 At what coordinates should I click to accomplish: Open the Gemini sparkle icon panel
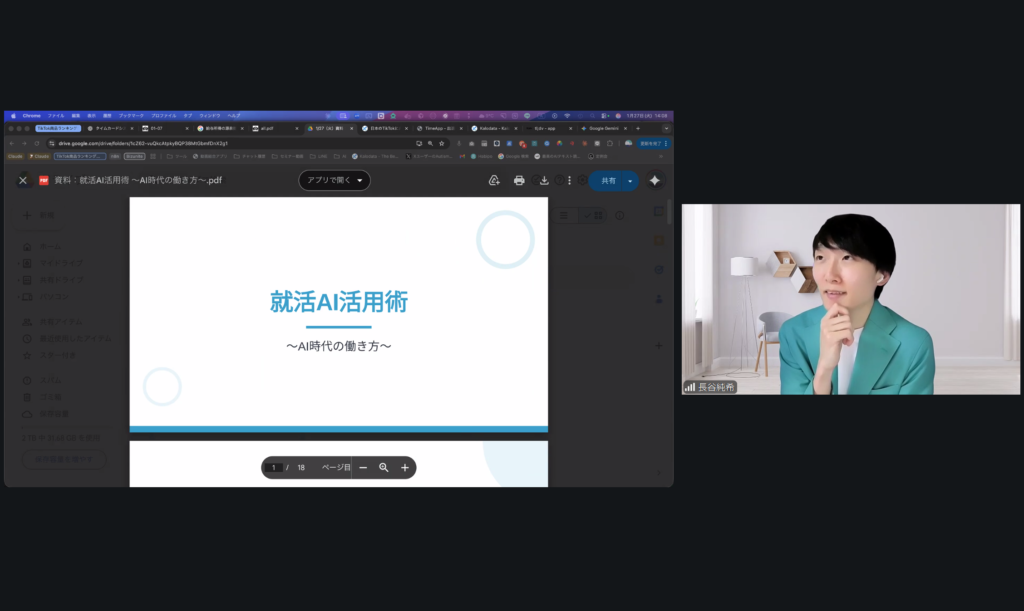[x=654, y=180]
